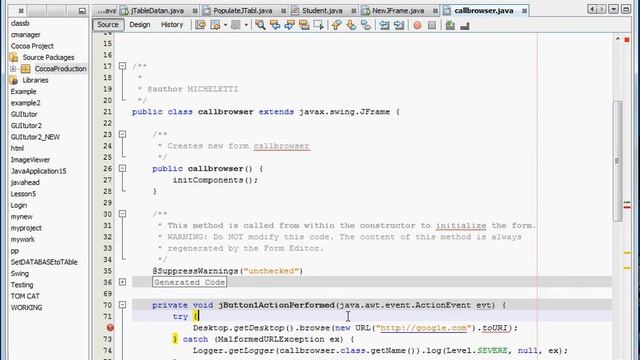This screenshot has height=360, width=640.
Task: Collapse the callbrowser constructor fold
Action: (x=122, y=168)
